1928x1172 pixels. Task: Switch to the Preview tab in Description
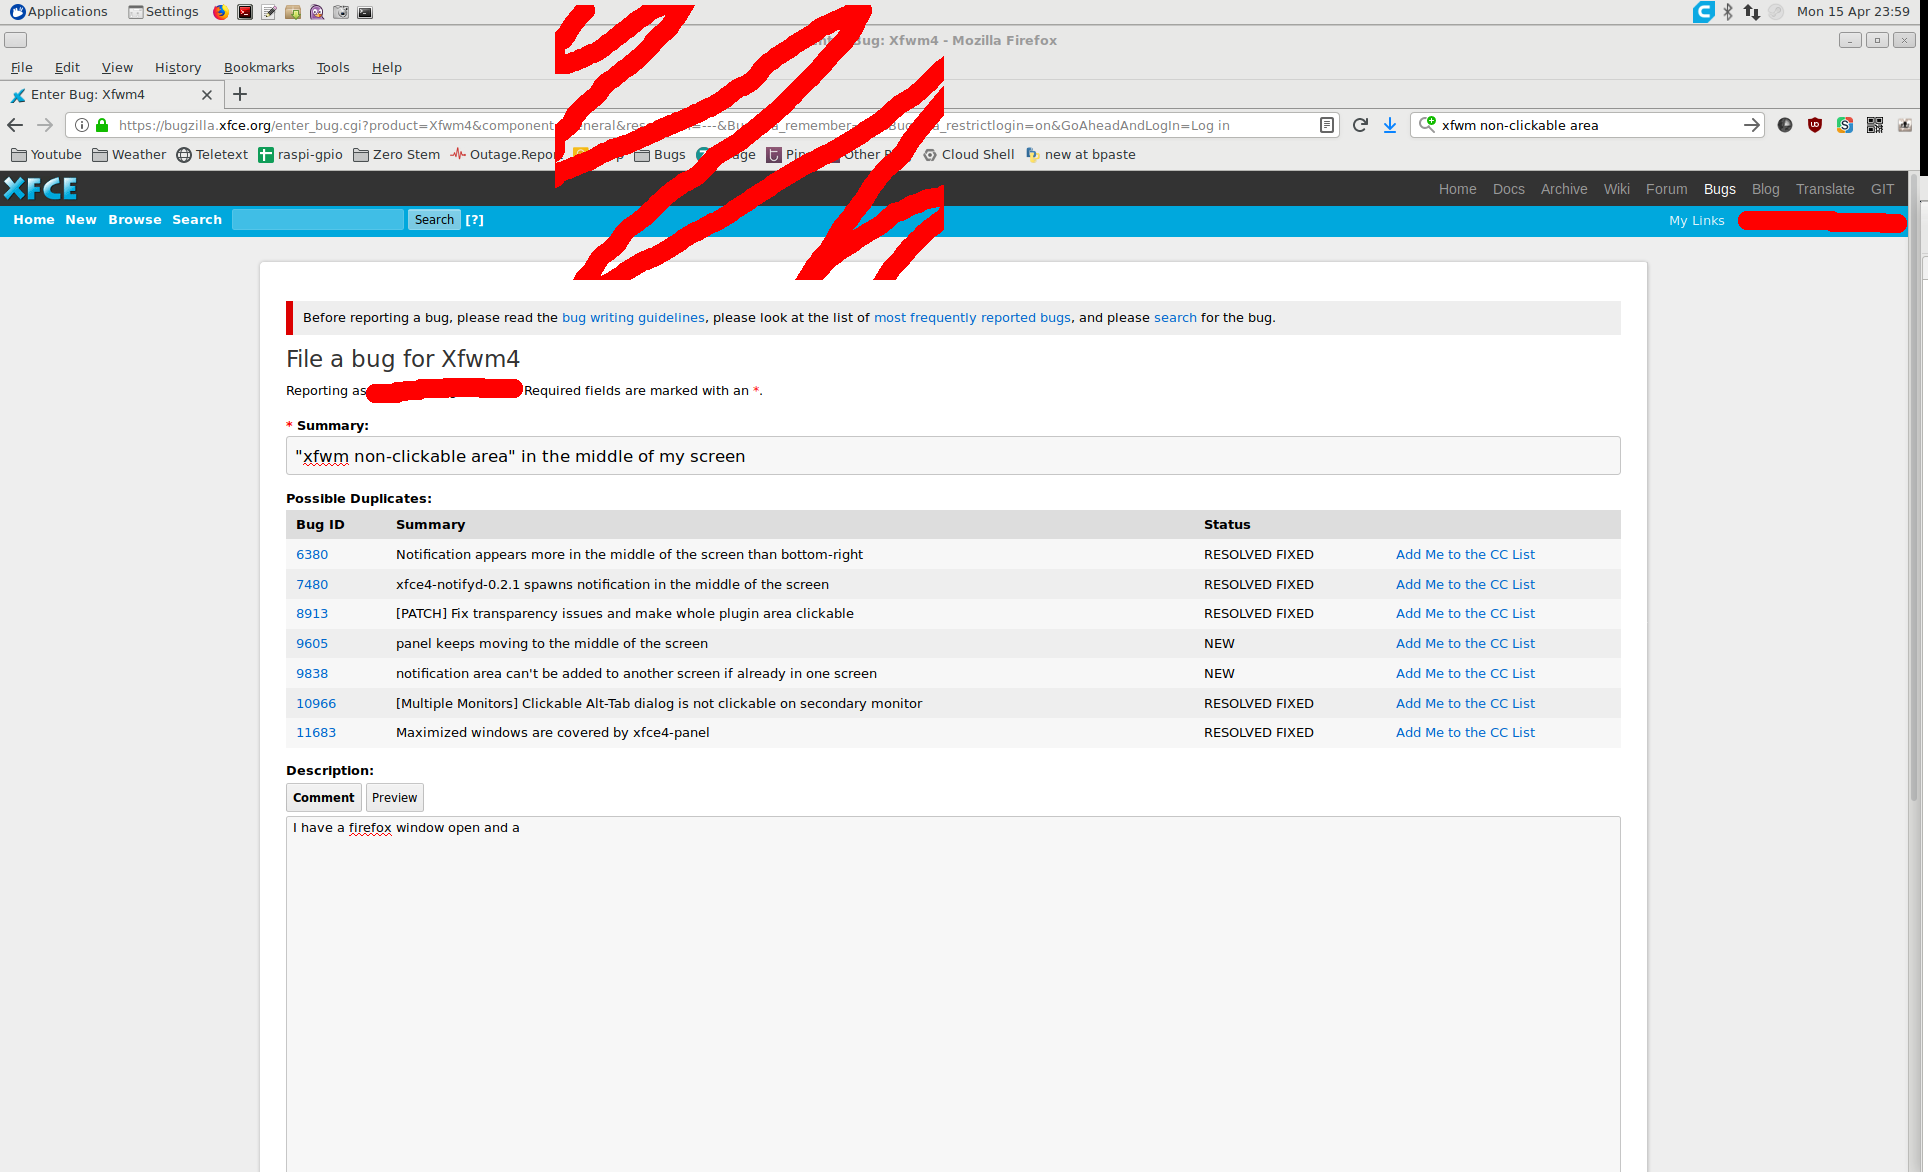point(394,797)
